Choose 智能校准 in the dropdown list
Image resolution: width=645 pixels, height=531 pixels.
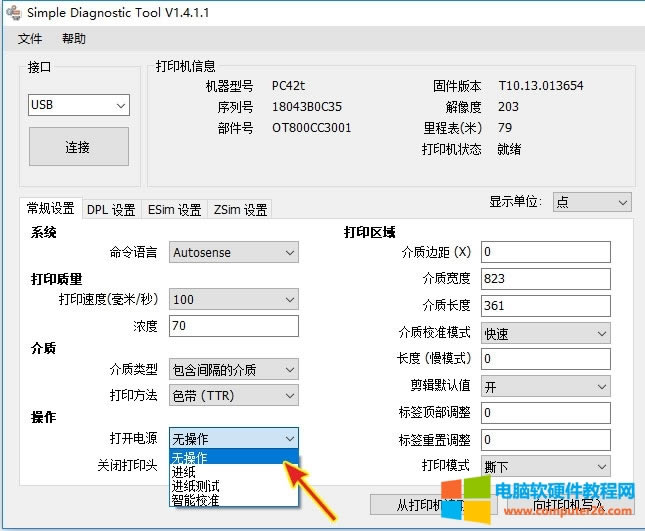196,500
